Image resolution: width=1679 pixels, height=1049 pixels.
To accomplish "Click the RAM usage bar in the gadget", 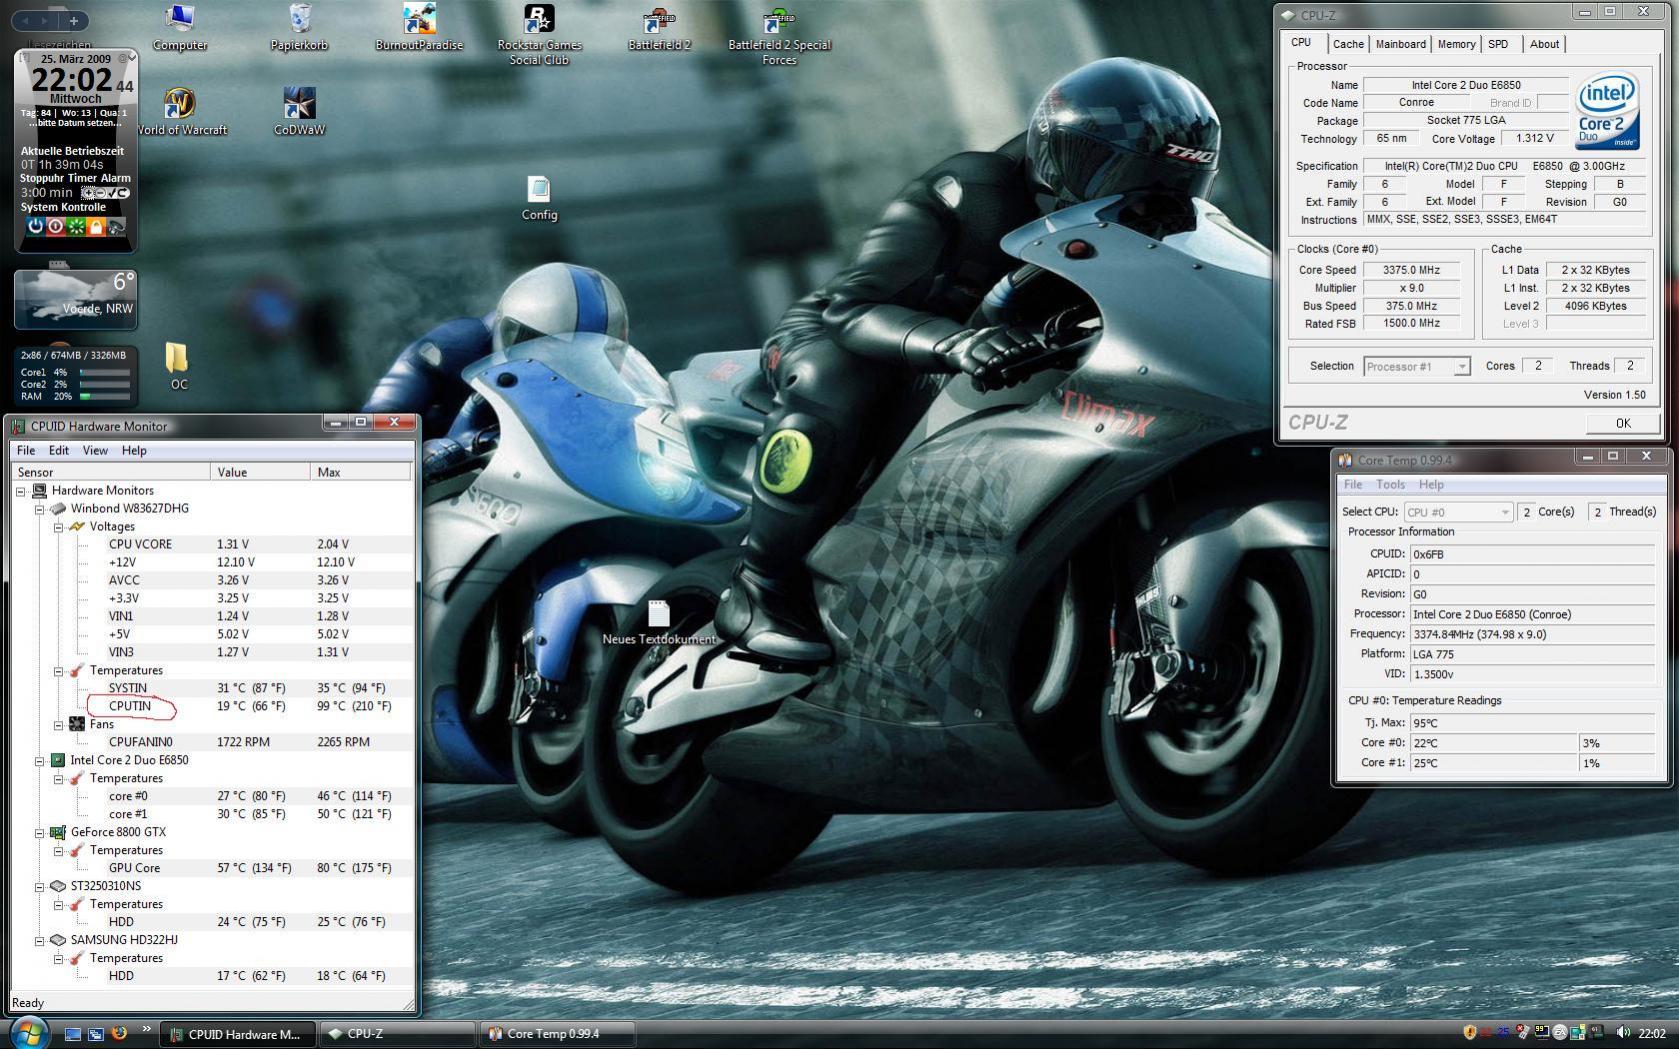I will tap(105, 397).
